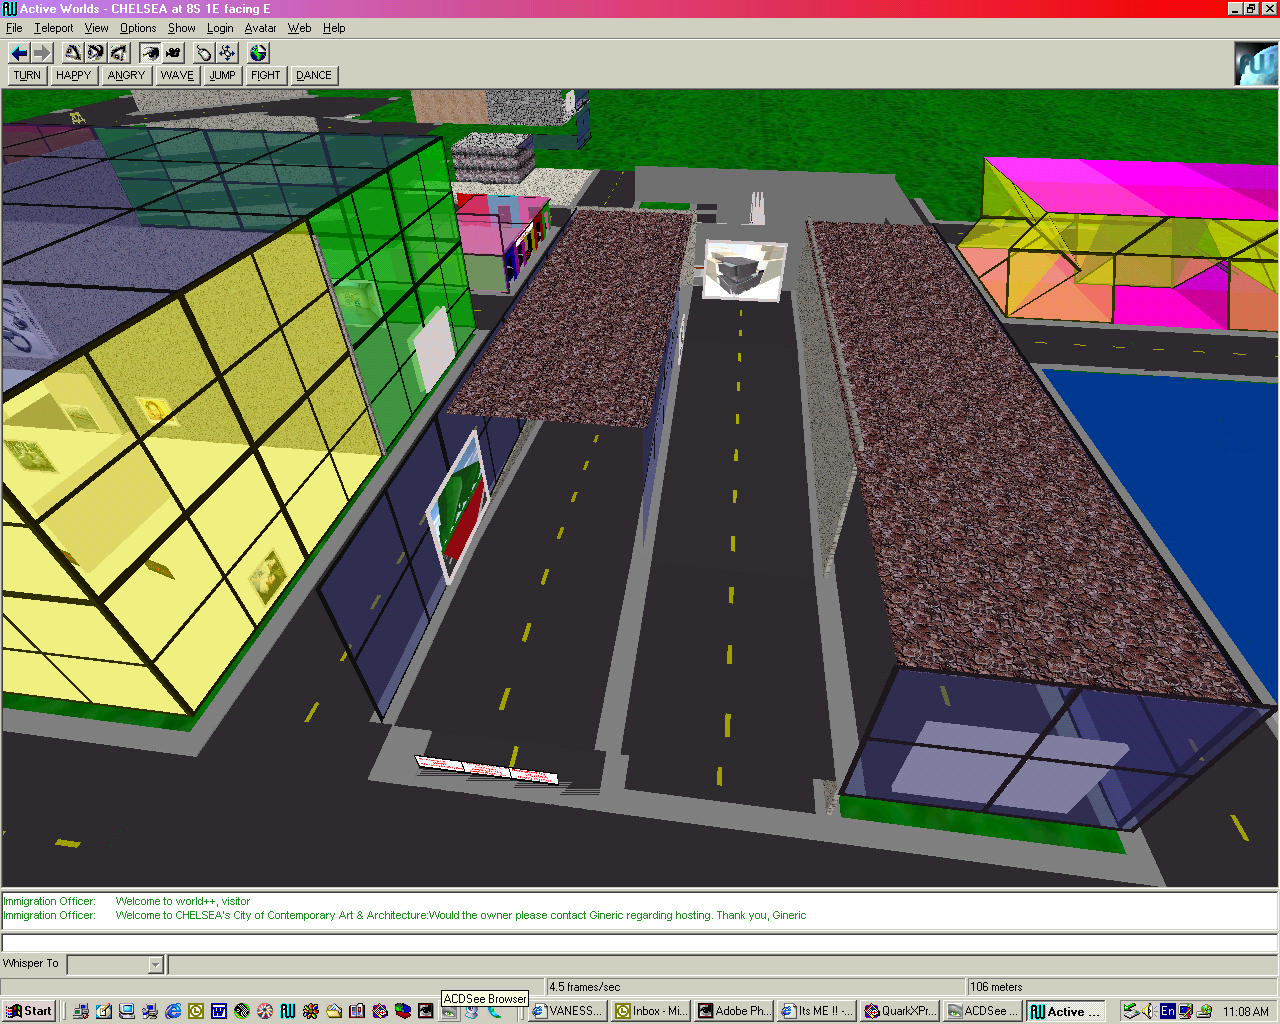Switch to third-person camera view
Screen dimensions: 1280x1024
pos(174,53)
